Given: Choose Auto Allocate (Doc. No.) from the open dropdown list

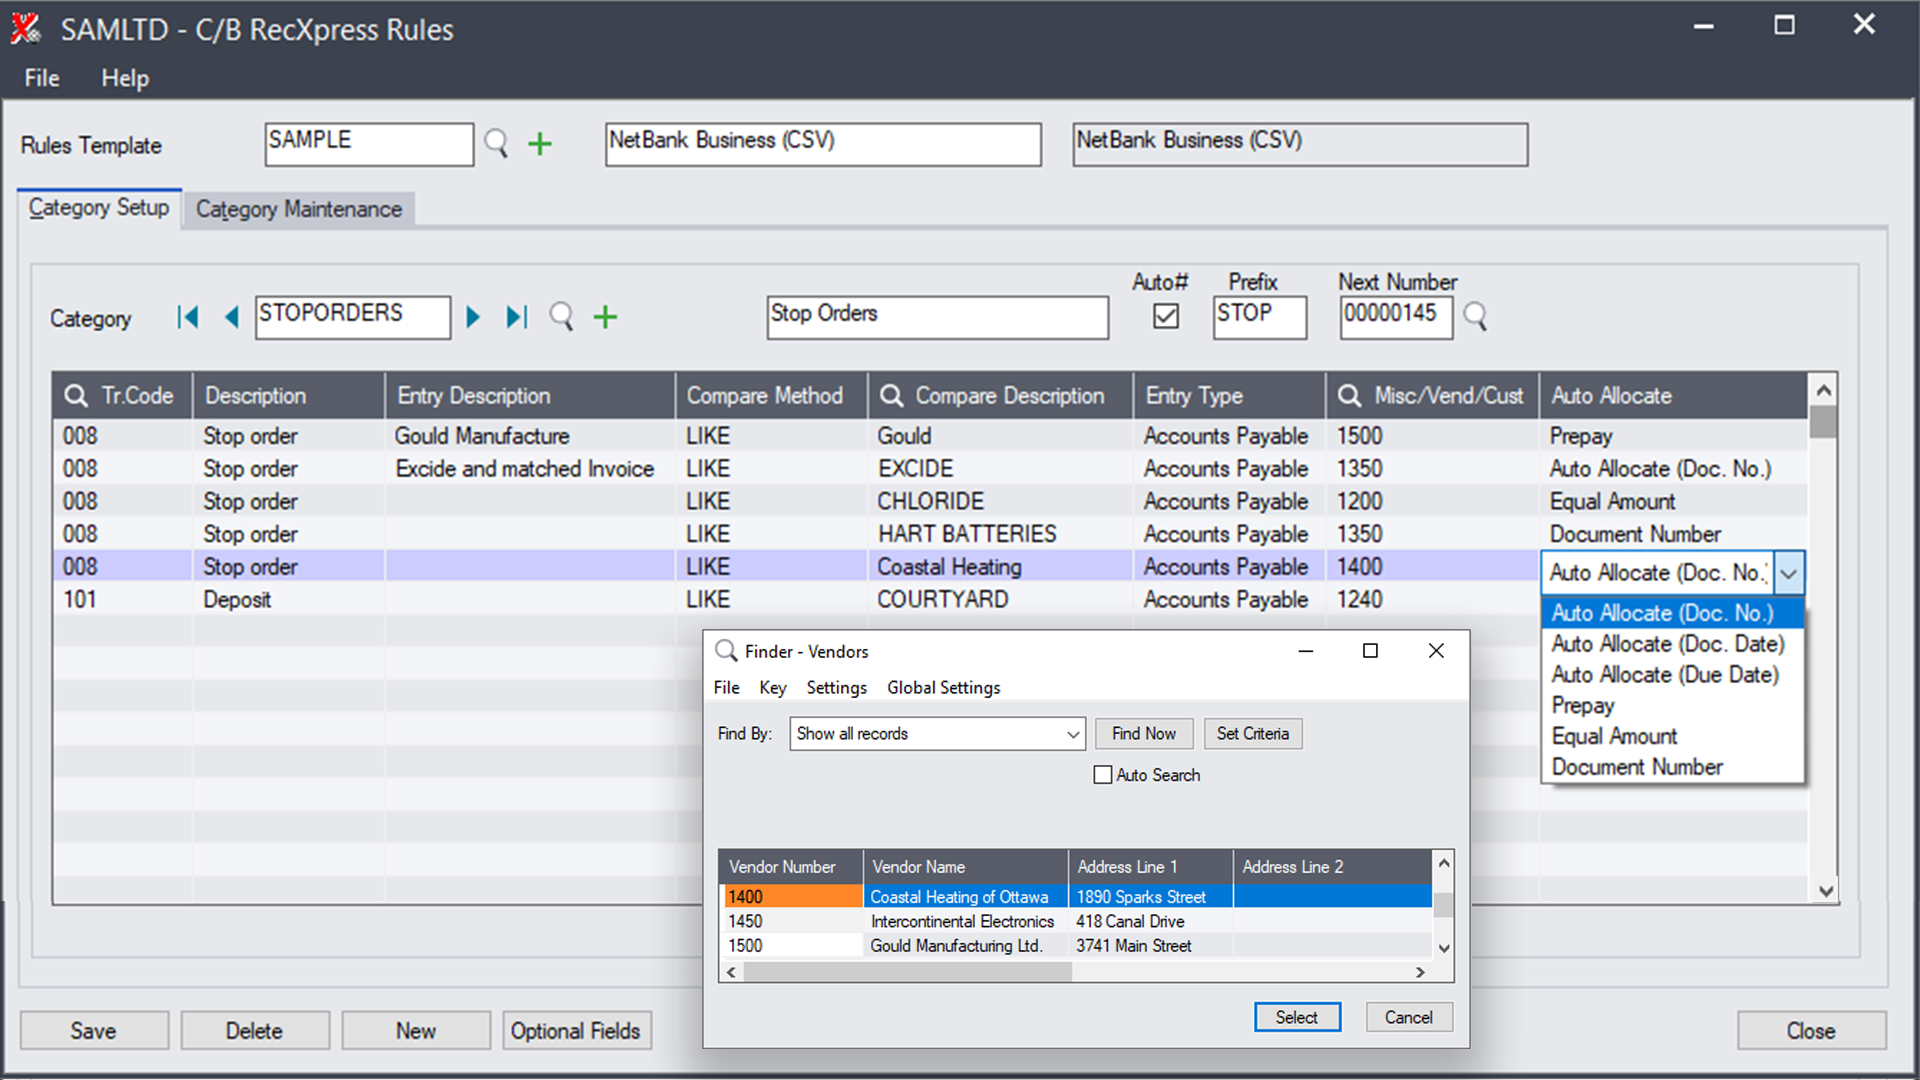Looking at the screenshot, I should point(1672,613).
